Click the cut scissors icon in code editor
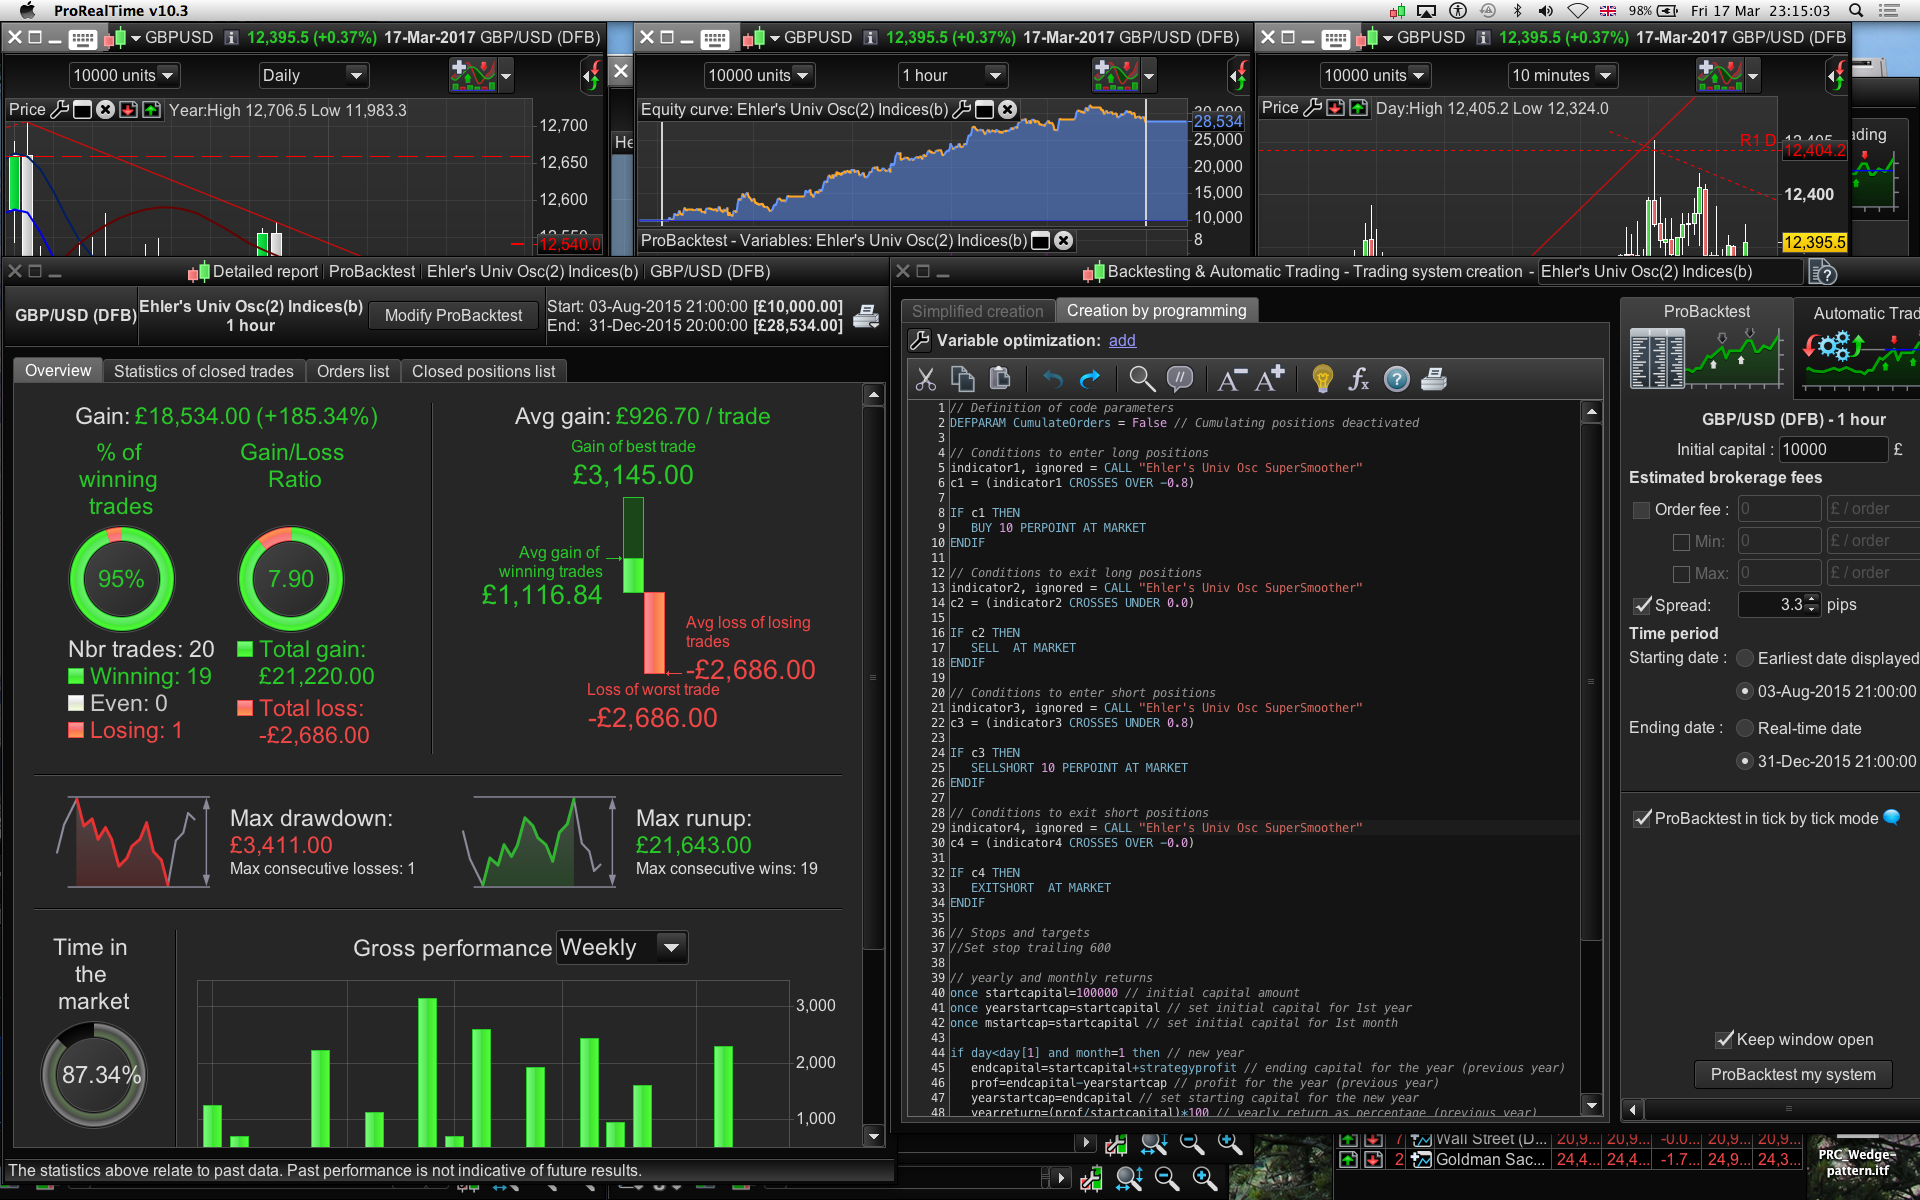The width and height of the screenshot is (1920, 1200). pos(925,379)
